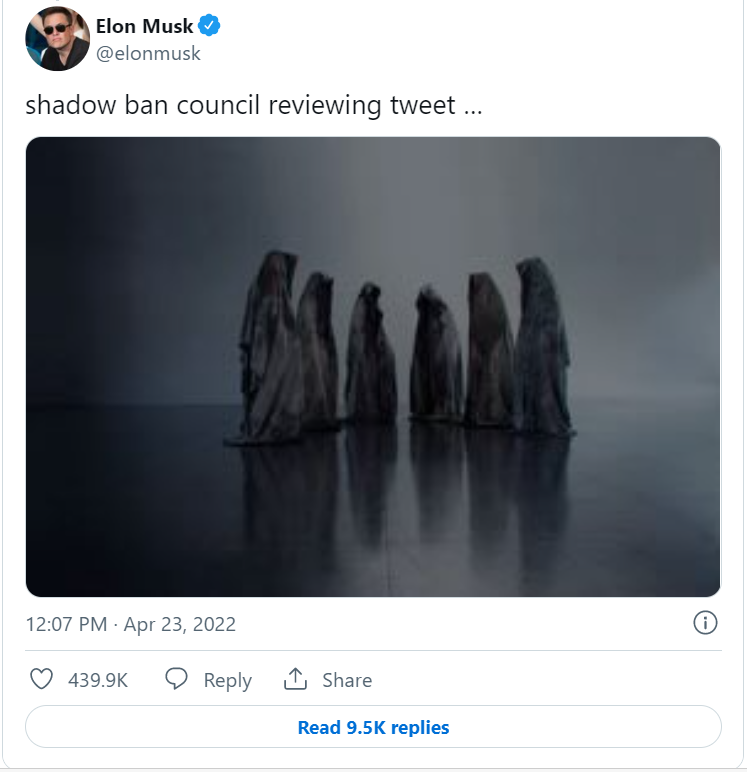This screenshot has height=772, width=747.
Task: Open the @elonmusk handle link
Action: click(x=148, y=54)
